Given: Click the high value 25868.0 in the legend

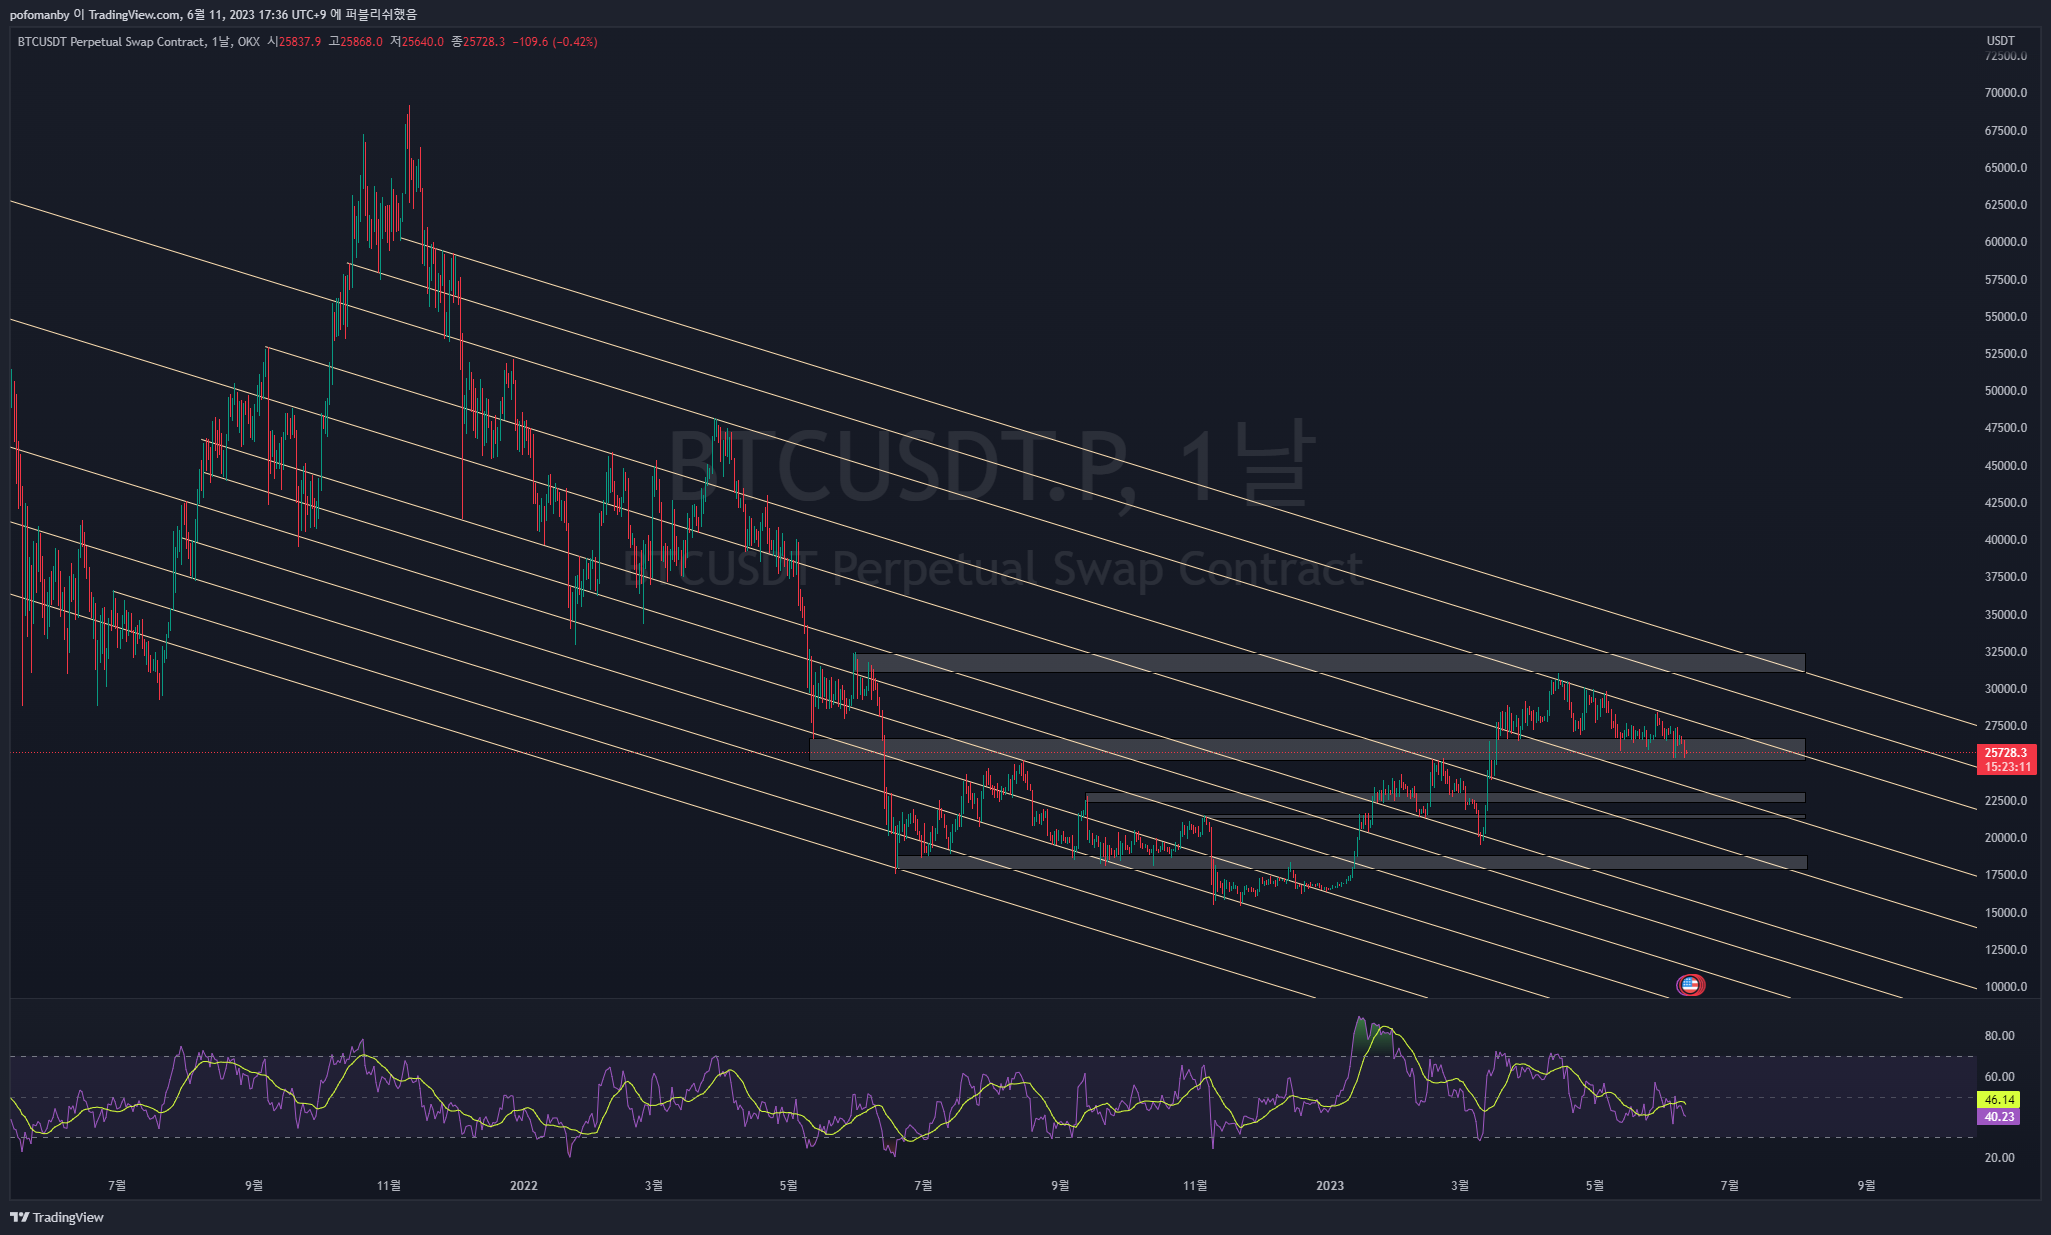Looking at the screenshot, I should 362,42.
